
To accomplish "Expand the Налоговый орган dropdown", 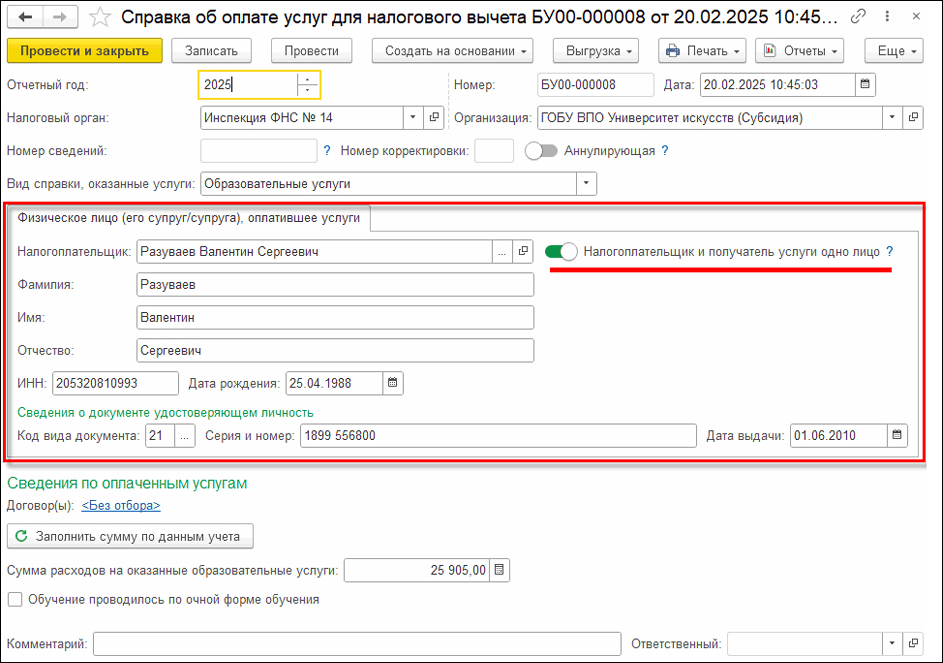I will coord(413,118).
